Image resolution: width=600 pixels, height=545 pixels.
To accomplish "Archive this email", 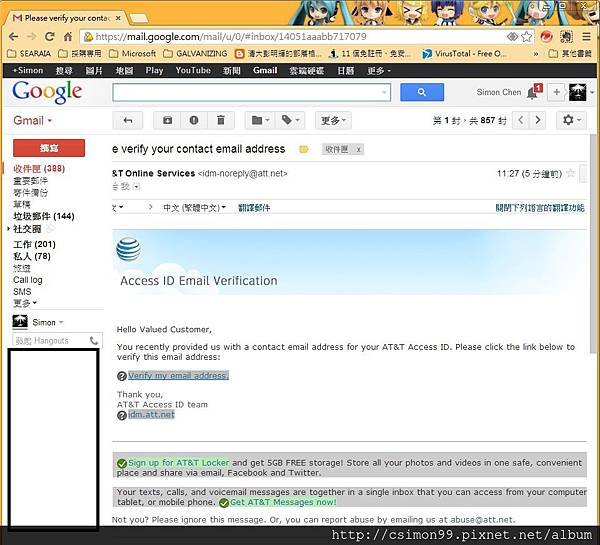I will pos(167,121).
